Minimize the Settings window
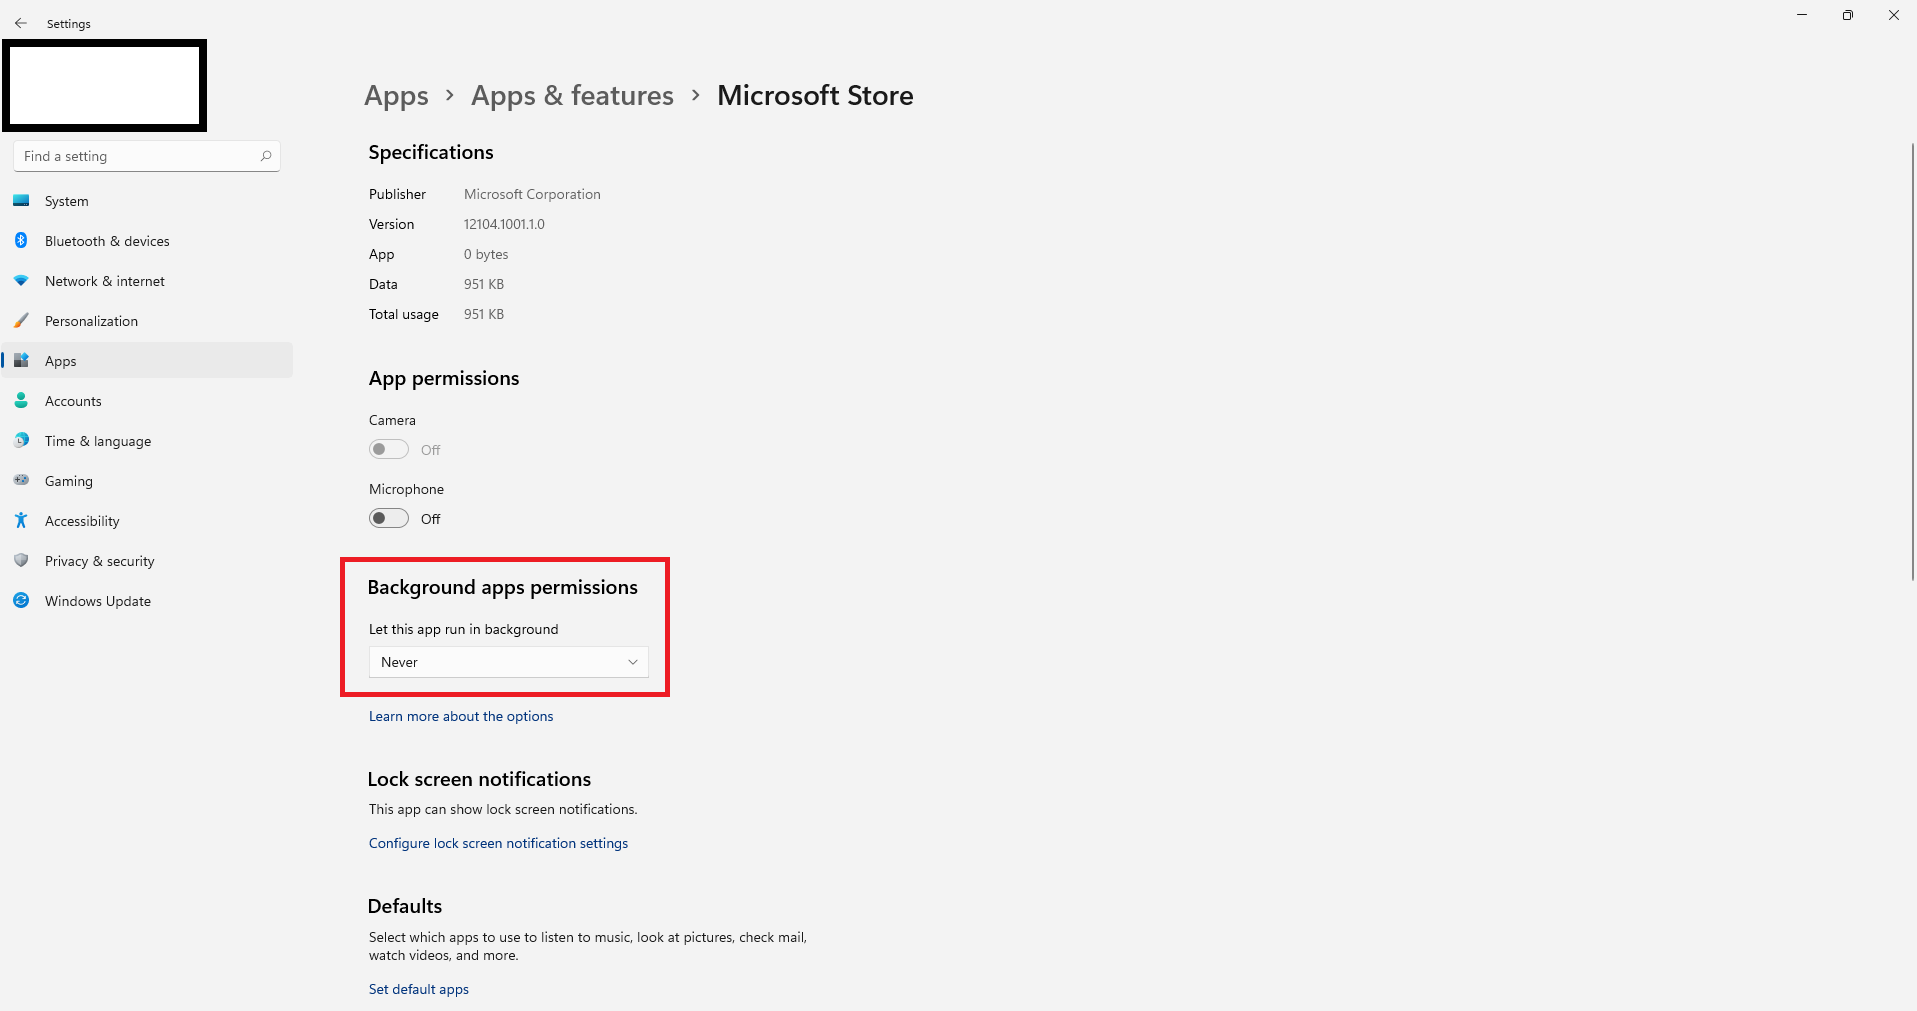The image size is (1917, 1011). (1802, 15)
